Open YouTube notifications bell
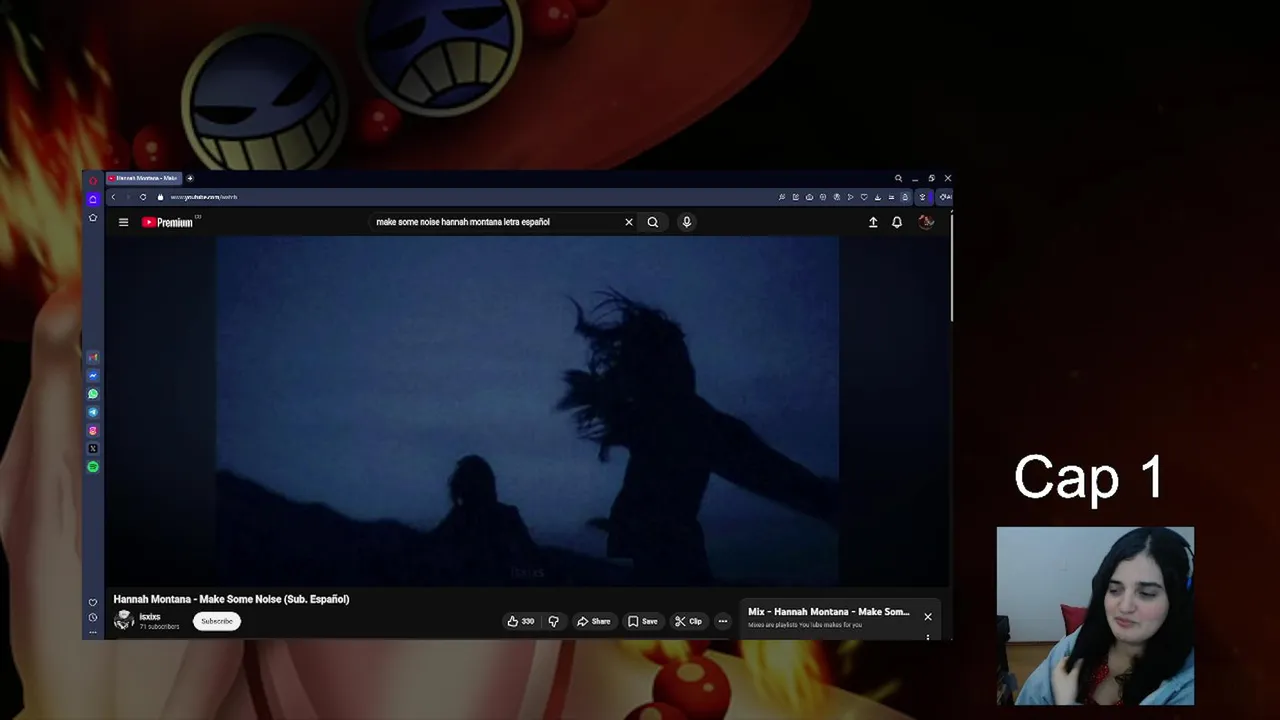Viewport: 1280px width, 720px height. point(897,222)
